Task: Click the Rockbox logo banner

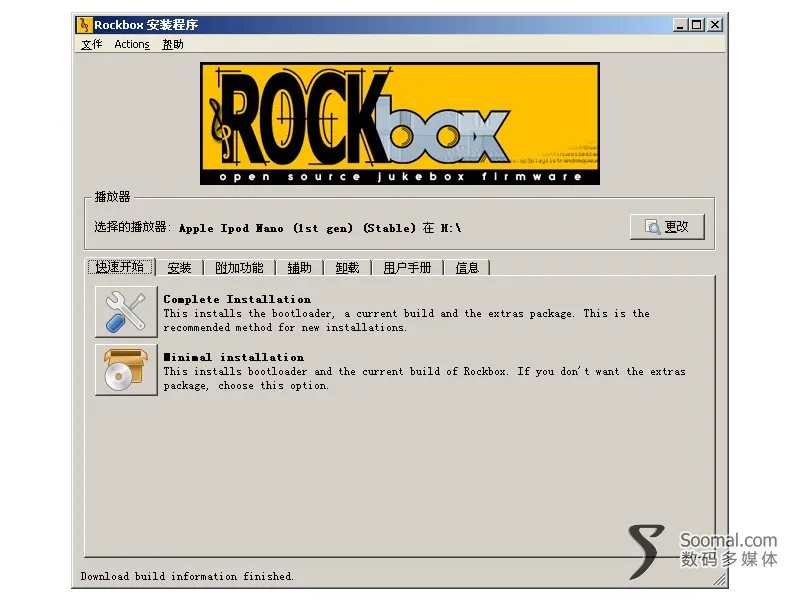Action: click(399, 123)
